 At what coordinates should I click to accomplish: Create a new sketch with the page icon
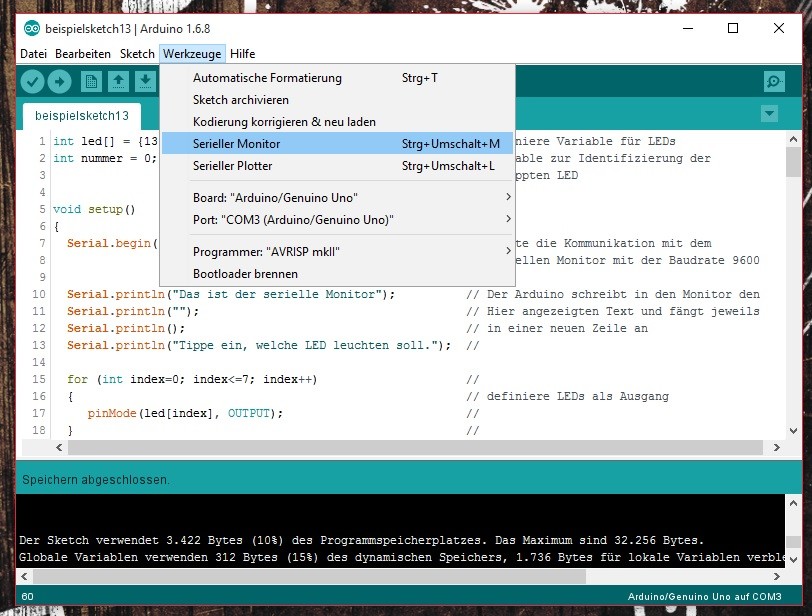[91, 81]
